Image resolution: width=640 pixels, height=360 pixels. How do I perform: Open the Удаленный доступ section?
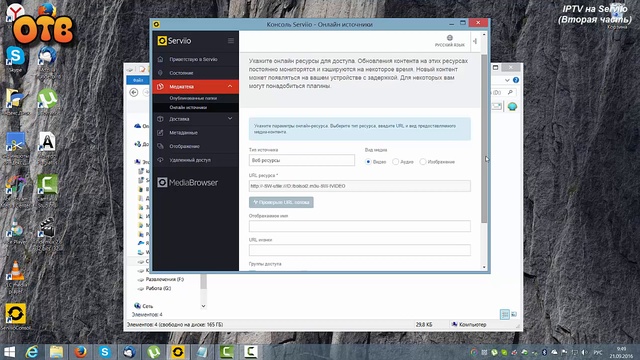(x=190, y=160)
